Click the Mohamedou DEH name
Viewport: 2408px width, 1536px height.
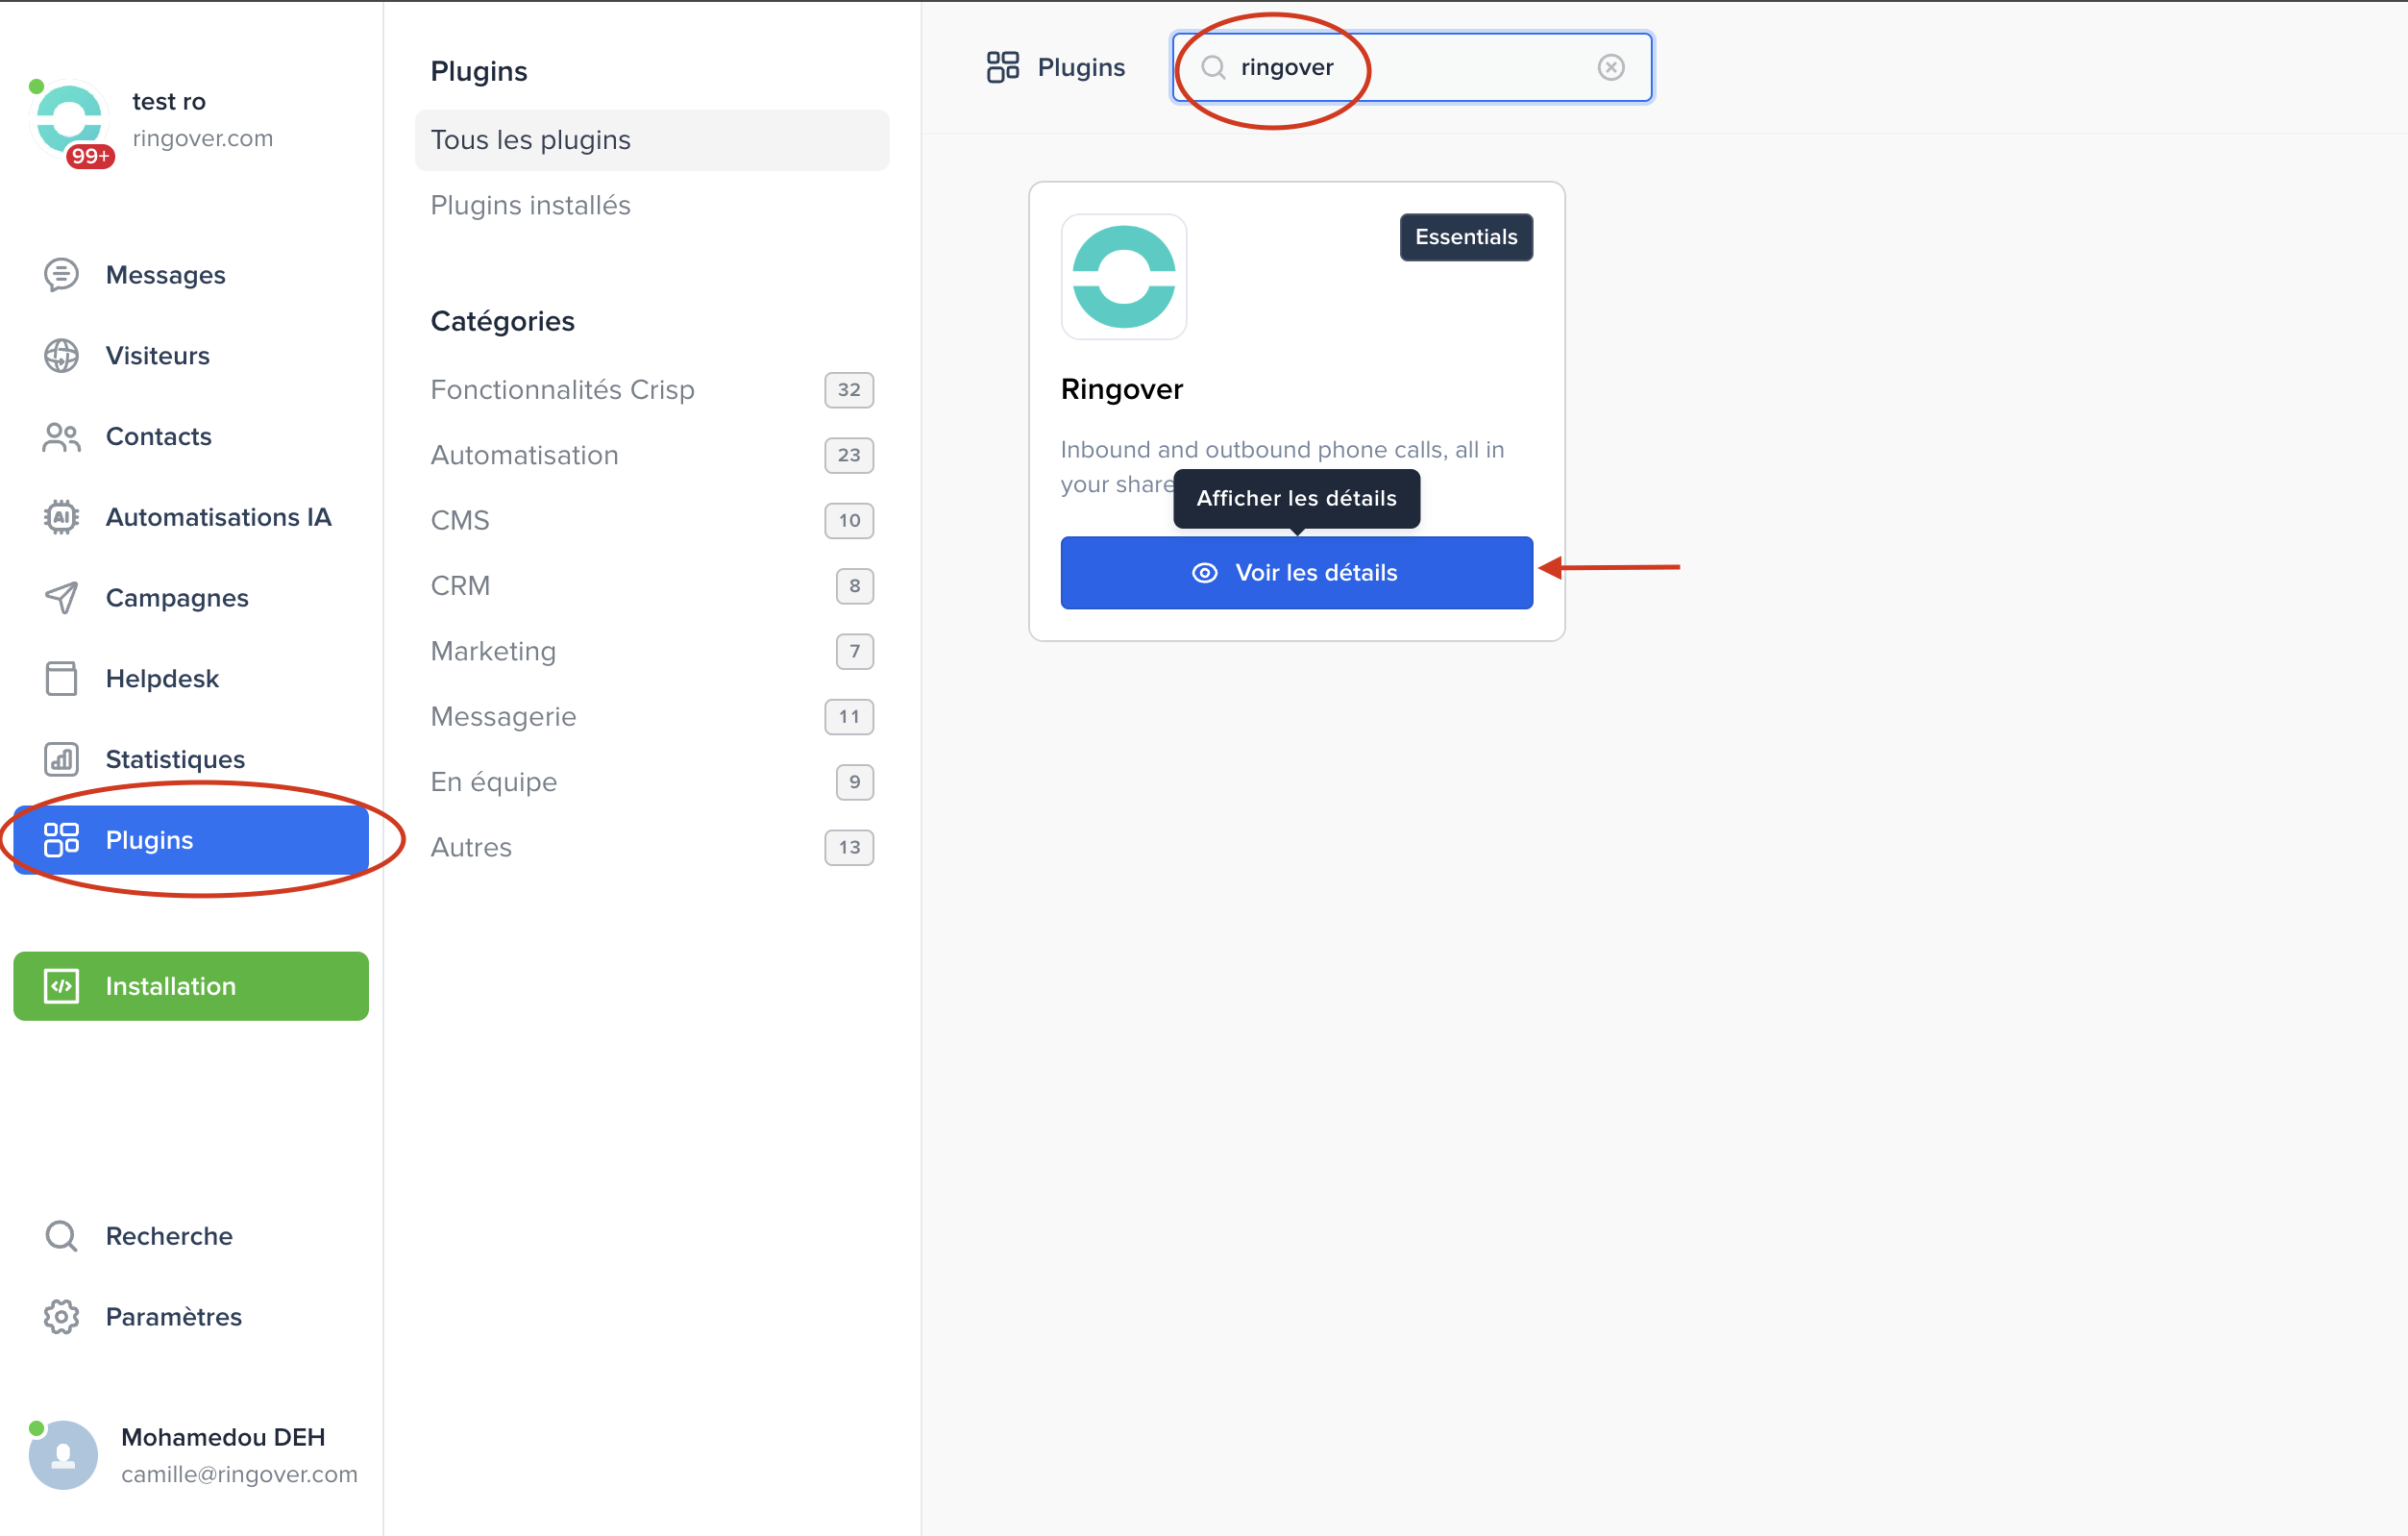pos(223,1437)
